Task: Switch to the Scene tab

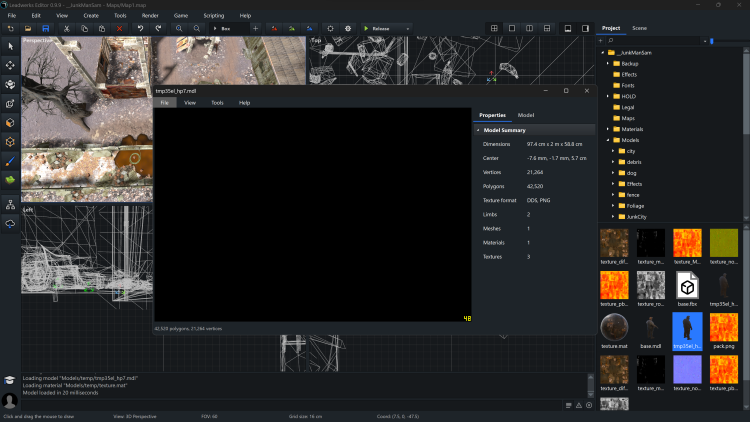Action: [639, 28]
